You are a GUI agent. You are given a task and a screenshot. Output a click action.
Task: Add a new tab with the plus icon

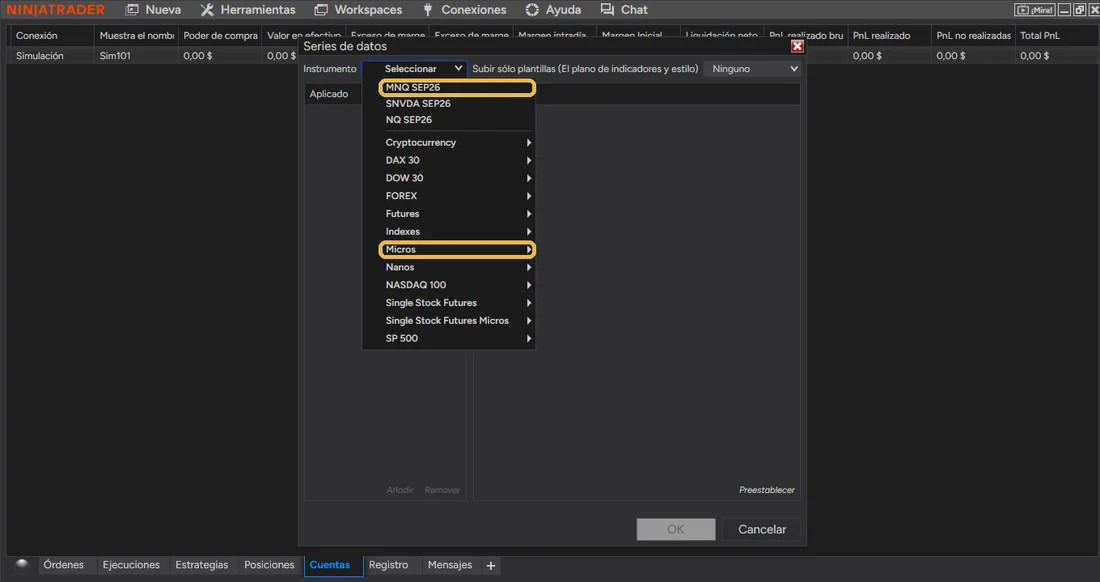point(490,566)
